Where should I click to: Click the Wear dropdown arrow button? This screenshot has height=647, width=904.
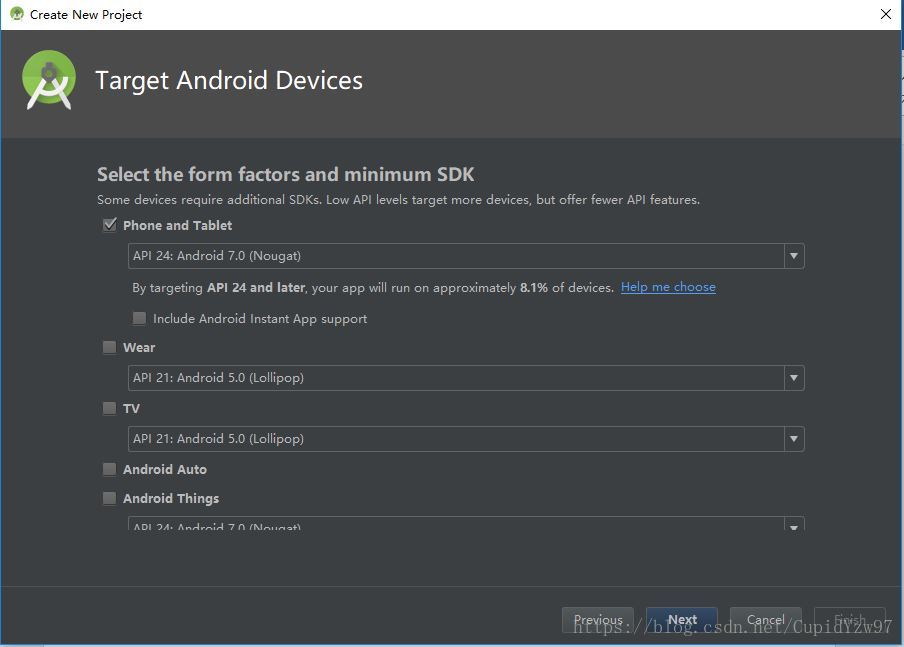click(794, 378)
